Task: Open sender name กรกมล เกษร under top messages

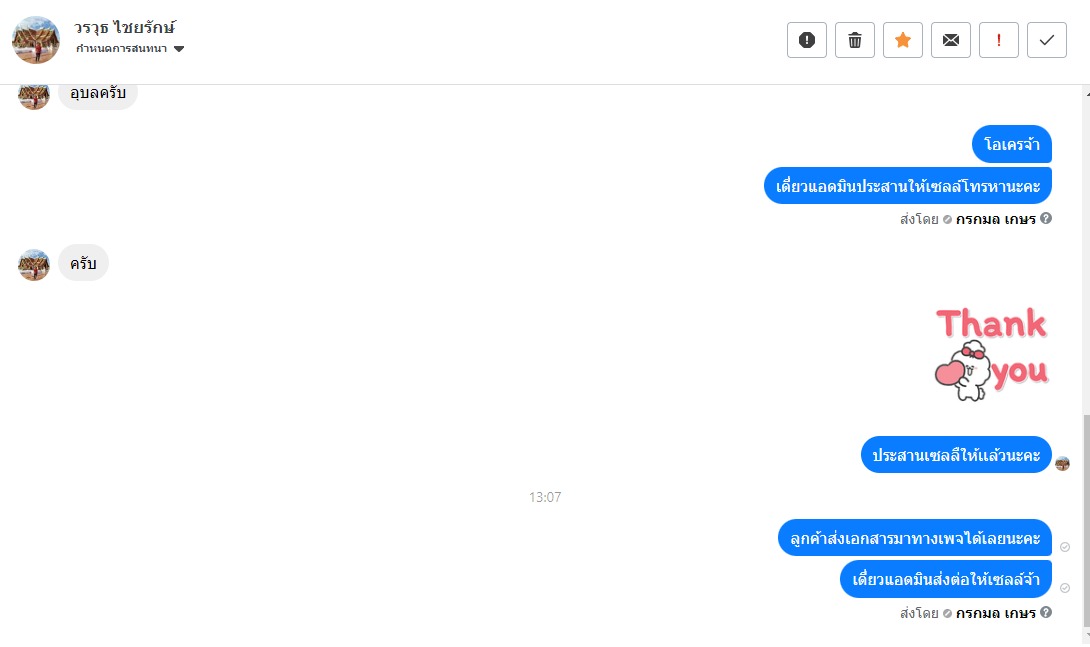Action: [995, 219]
